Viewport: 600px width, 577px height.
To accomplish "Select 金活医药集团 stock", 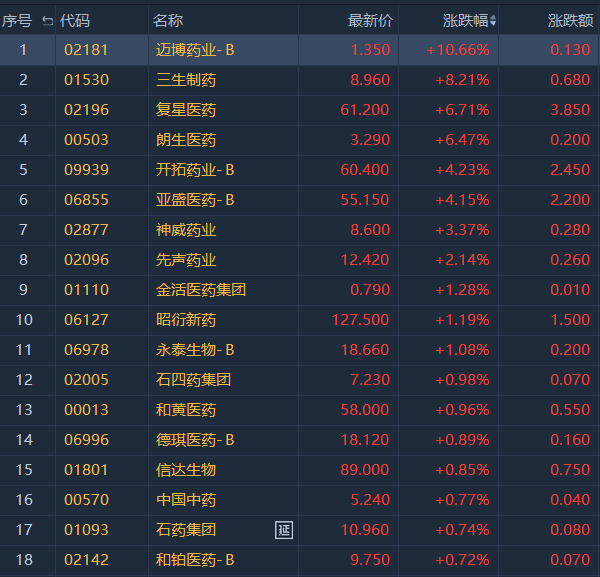I will pyautogui.click(x=202, y=290).
